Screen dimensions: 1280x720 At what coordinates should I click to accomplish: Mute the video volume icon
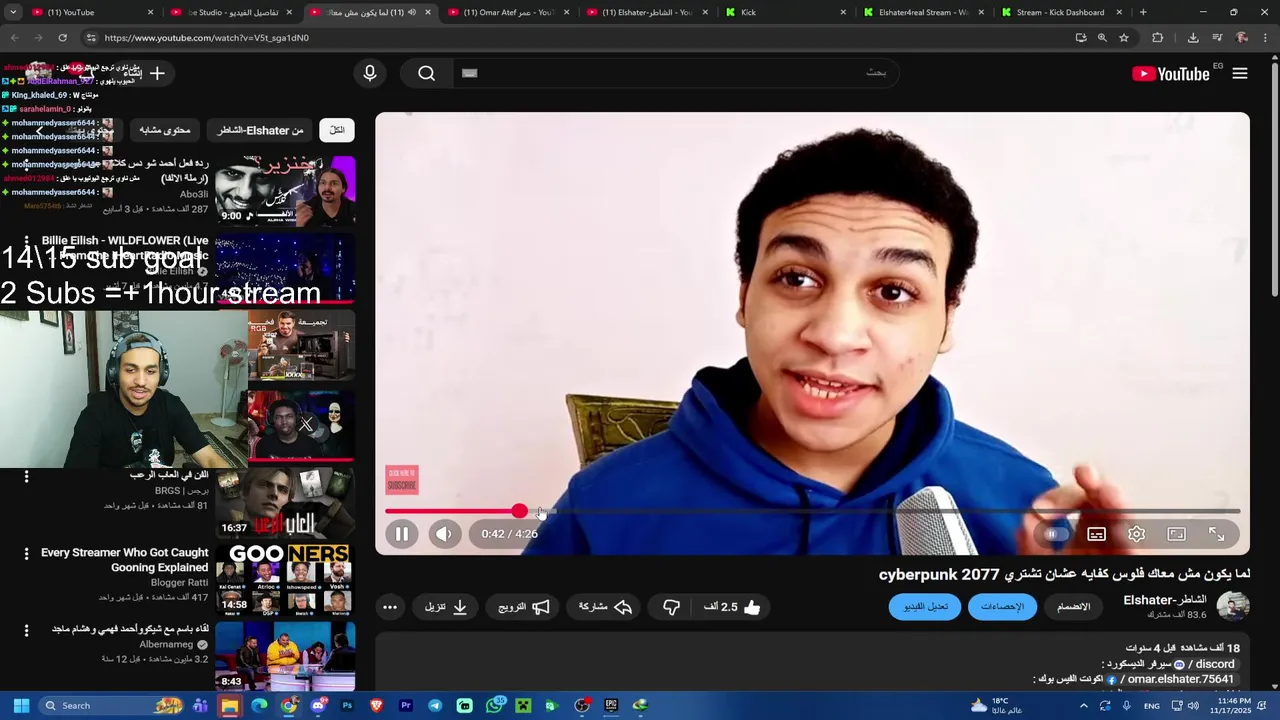[x=444, y=534]
